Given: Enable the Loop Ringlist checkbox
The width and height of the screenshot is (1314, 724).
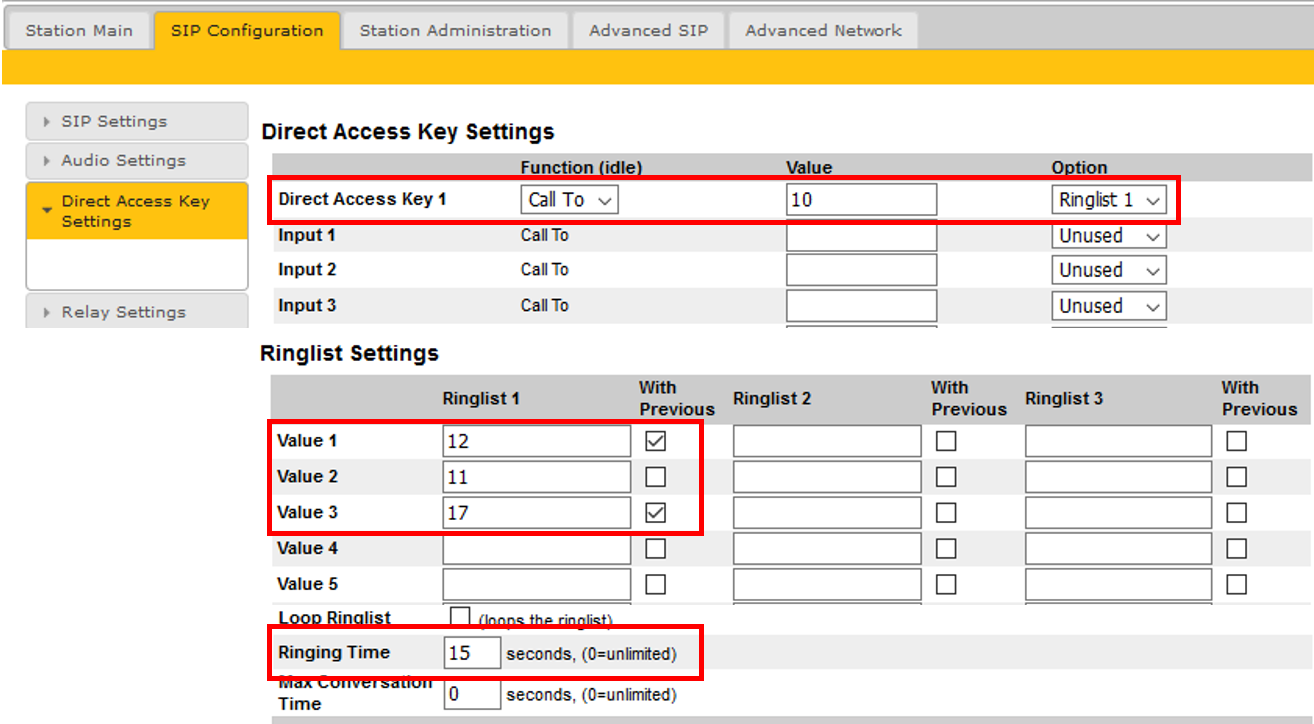Looking at the screenshot, I should (x=460, y=617).
